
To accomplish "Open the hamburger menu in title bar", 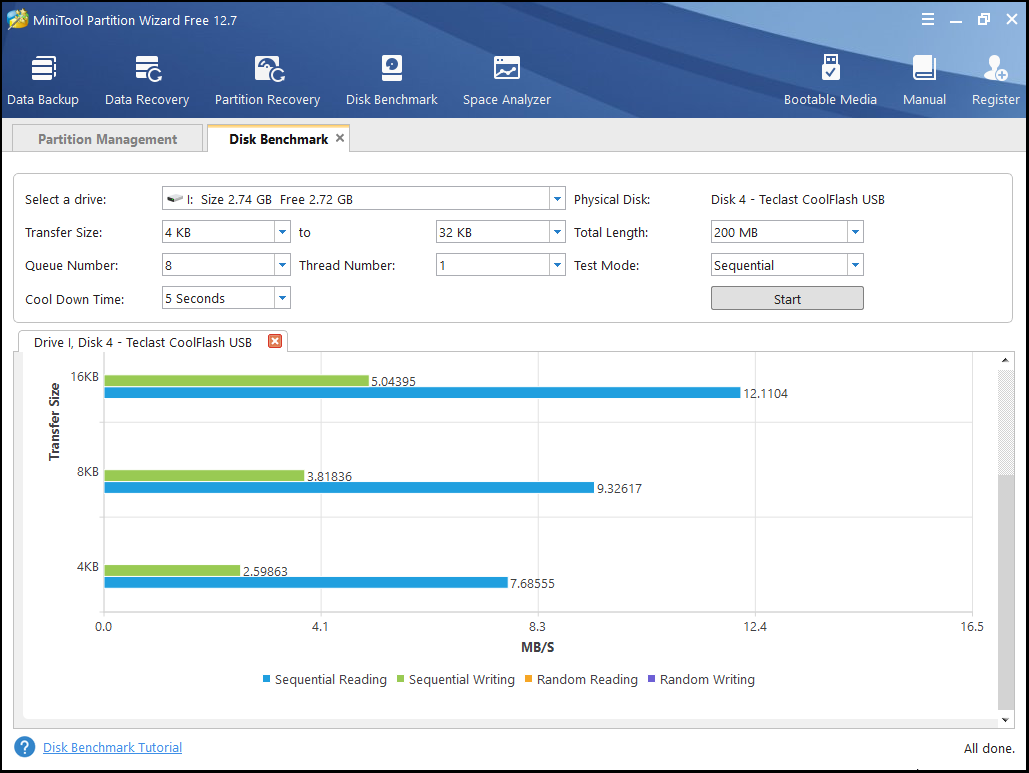I will (x=927, y=20).
